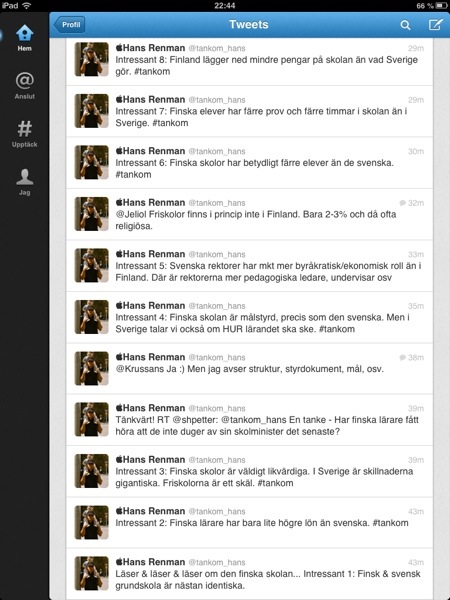Open the Hem home tab
This screenshot has height=600, width=450.
pyautogui.click(x=24, y=38)
